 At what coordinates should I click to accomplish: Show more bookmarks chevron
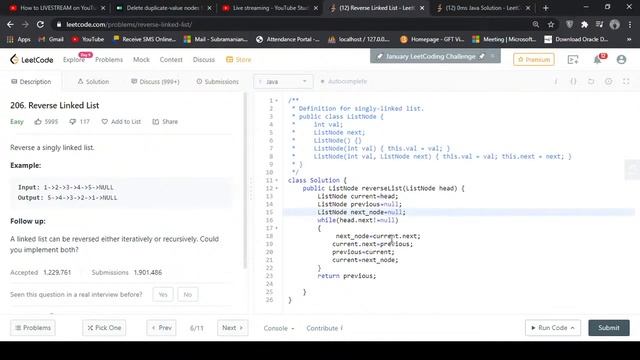pos(629,39)
